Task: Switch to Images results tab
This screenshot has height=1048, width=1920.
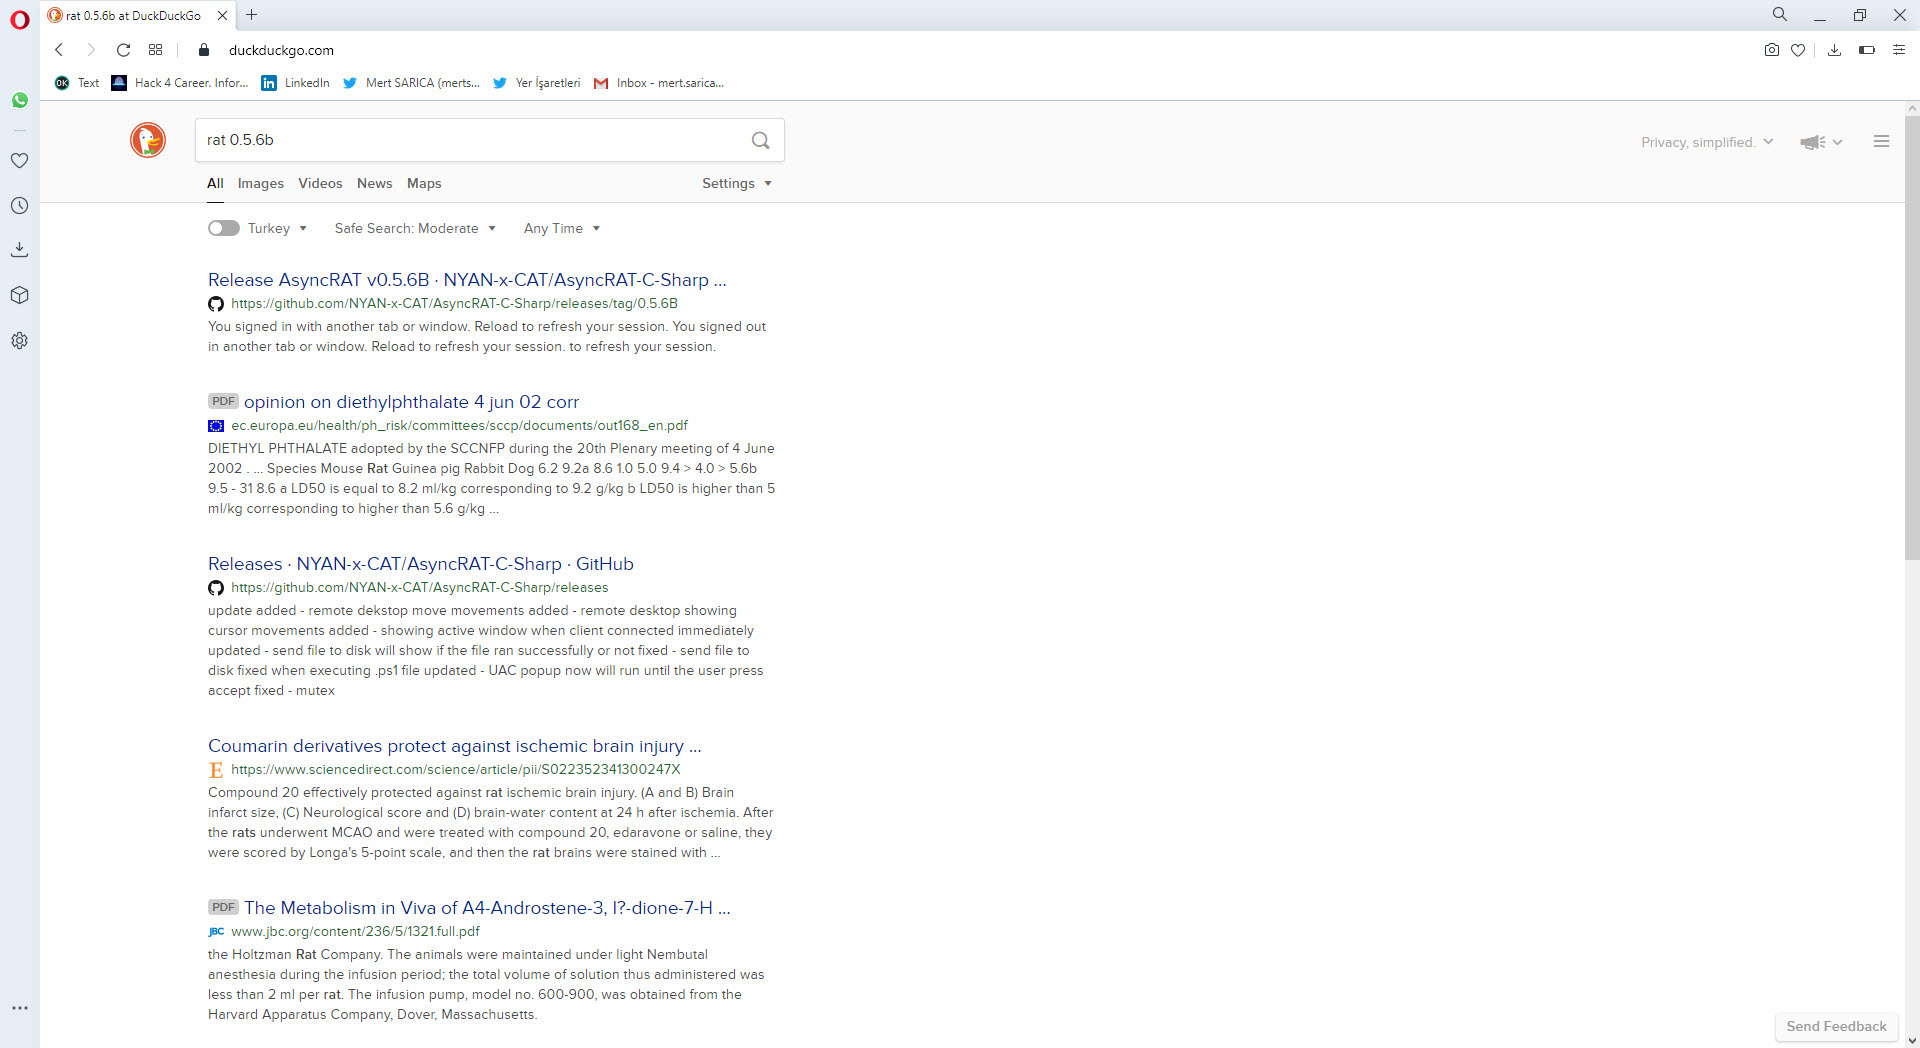Action: tap(260, 183)
